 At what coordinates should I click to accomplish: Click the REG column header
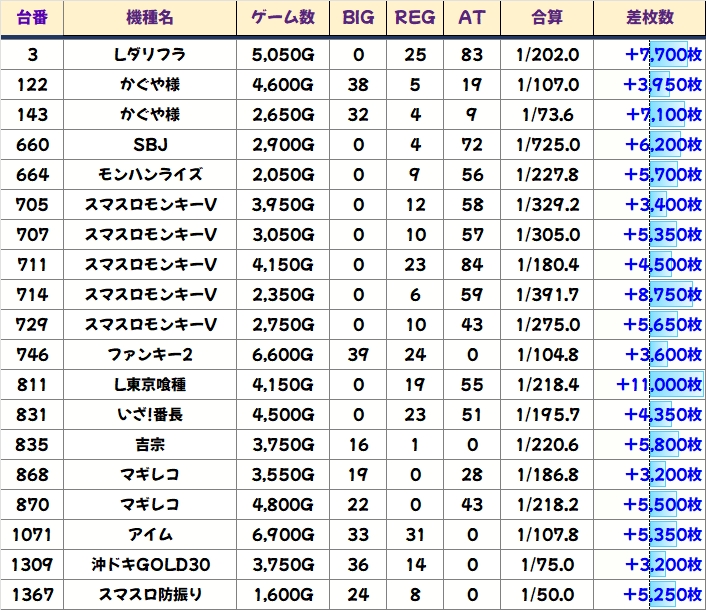415,18
